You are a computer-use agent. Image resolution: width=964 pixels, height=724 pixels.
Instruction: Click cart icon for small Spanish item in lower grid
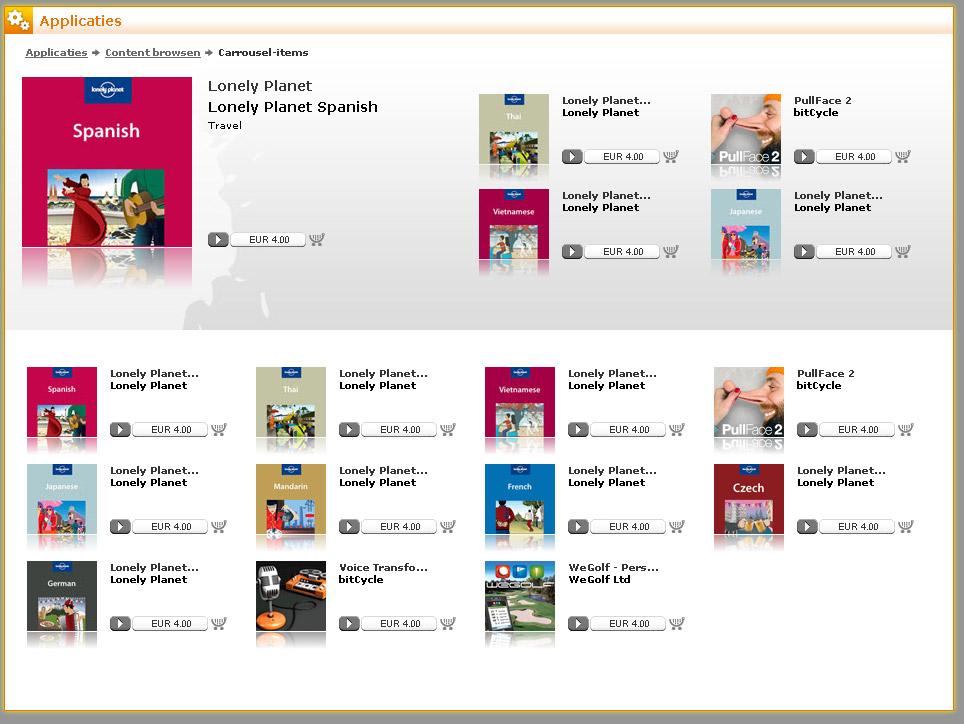[219, 429]
